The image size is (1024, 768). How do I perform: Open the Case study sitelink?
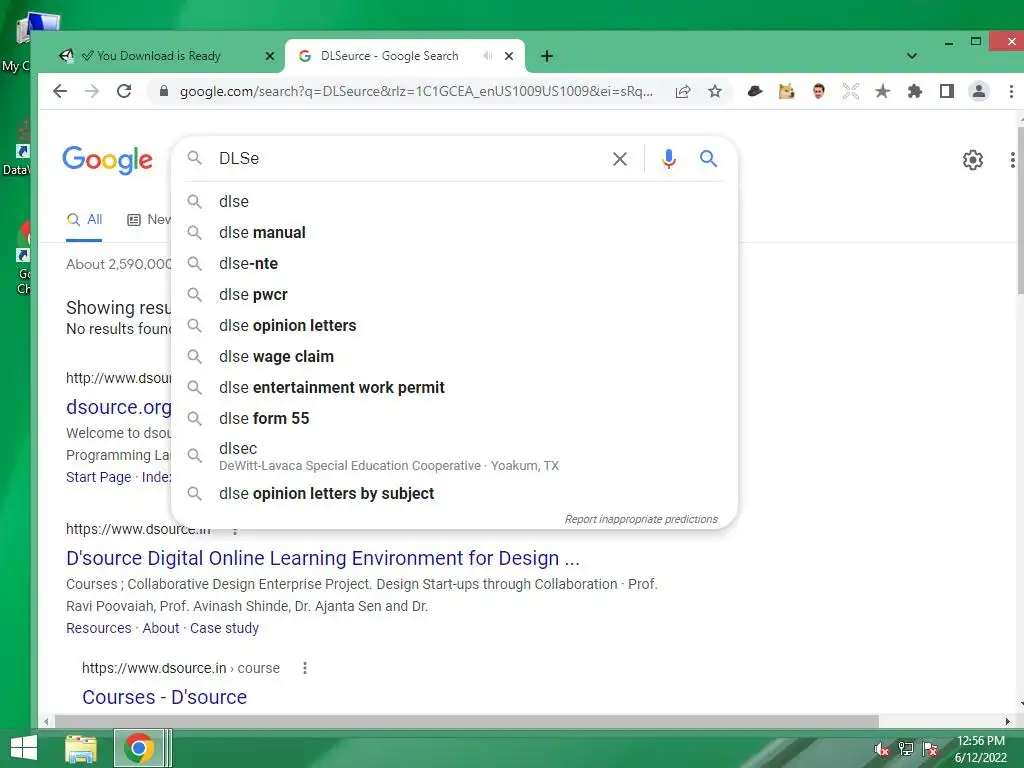(x=224, y=628)
